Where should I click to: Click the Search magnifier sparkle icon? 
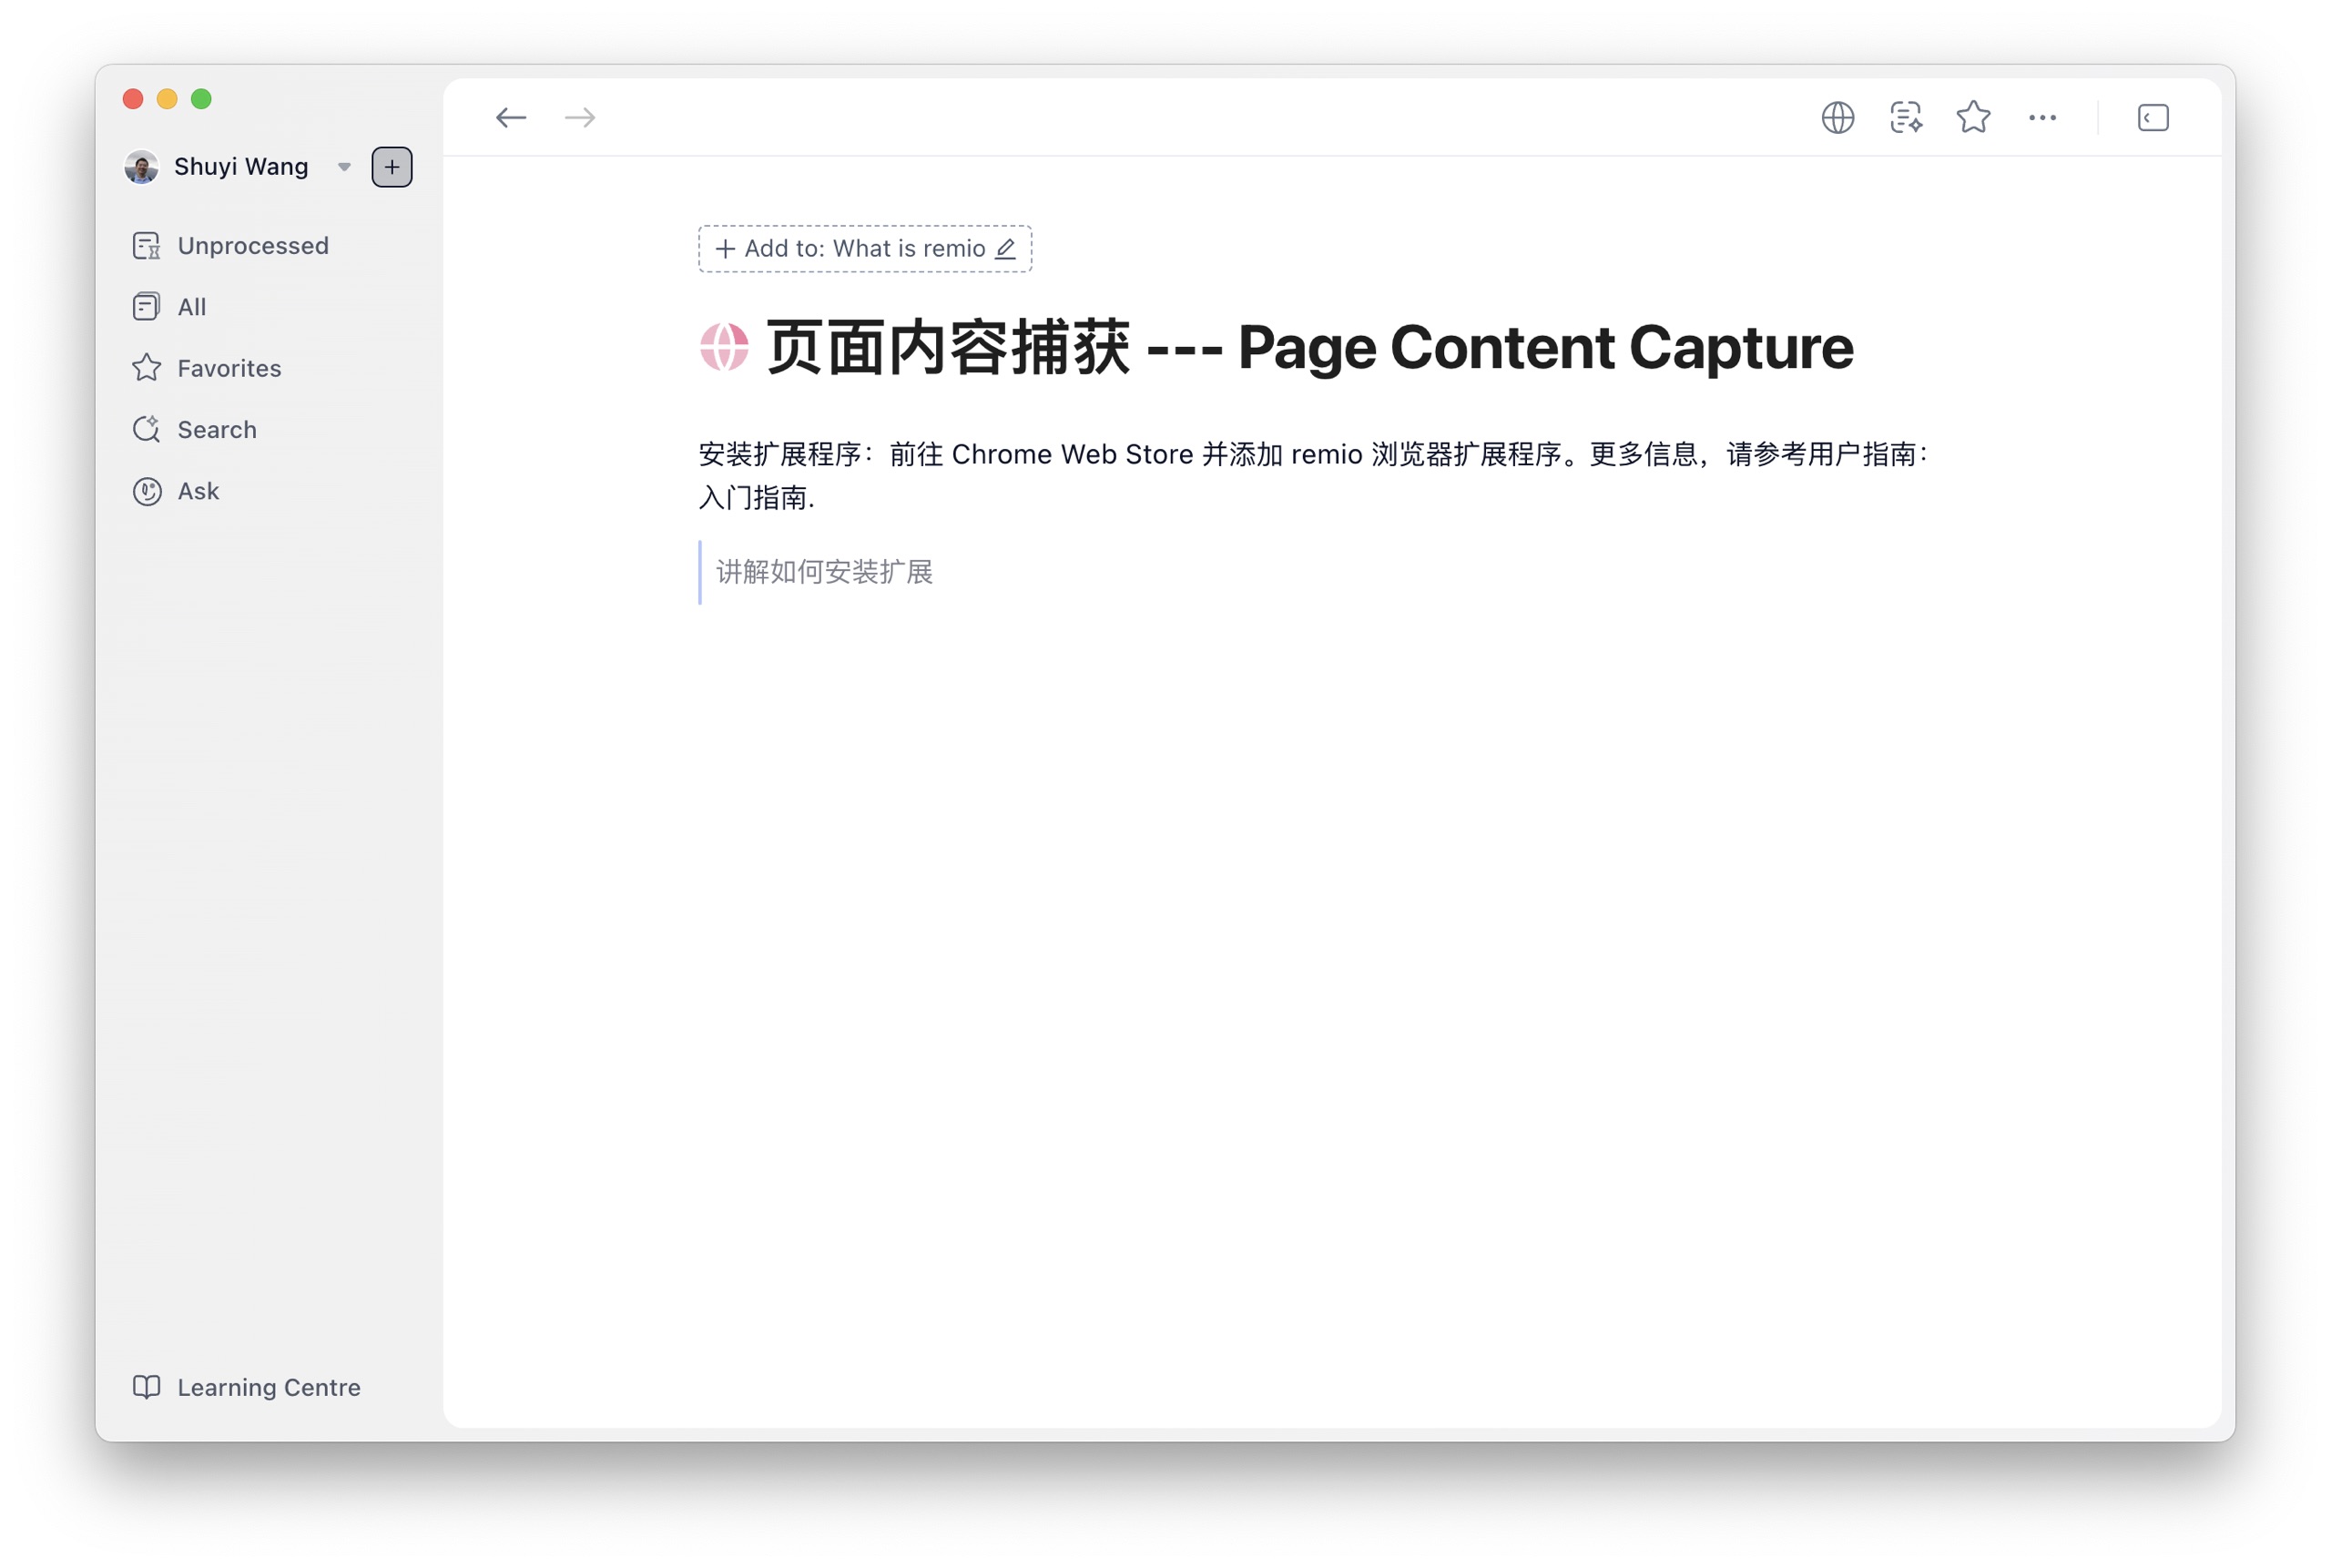147,430
